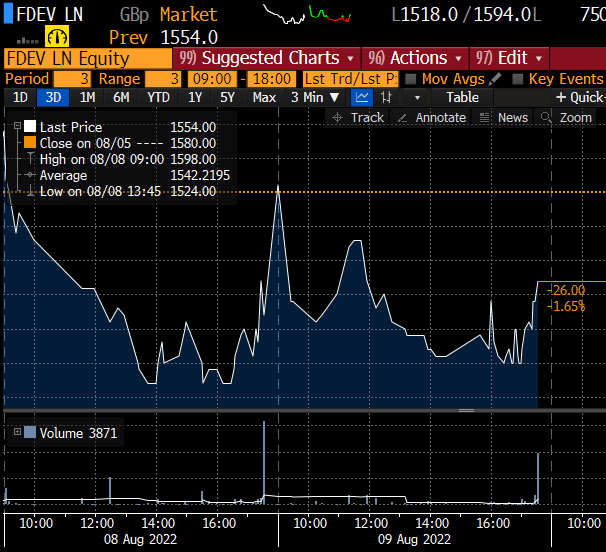This screenshot has width=606, height=552.
Task: Click the panel divider handle above volume
Action: (466, 410)
